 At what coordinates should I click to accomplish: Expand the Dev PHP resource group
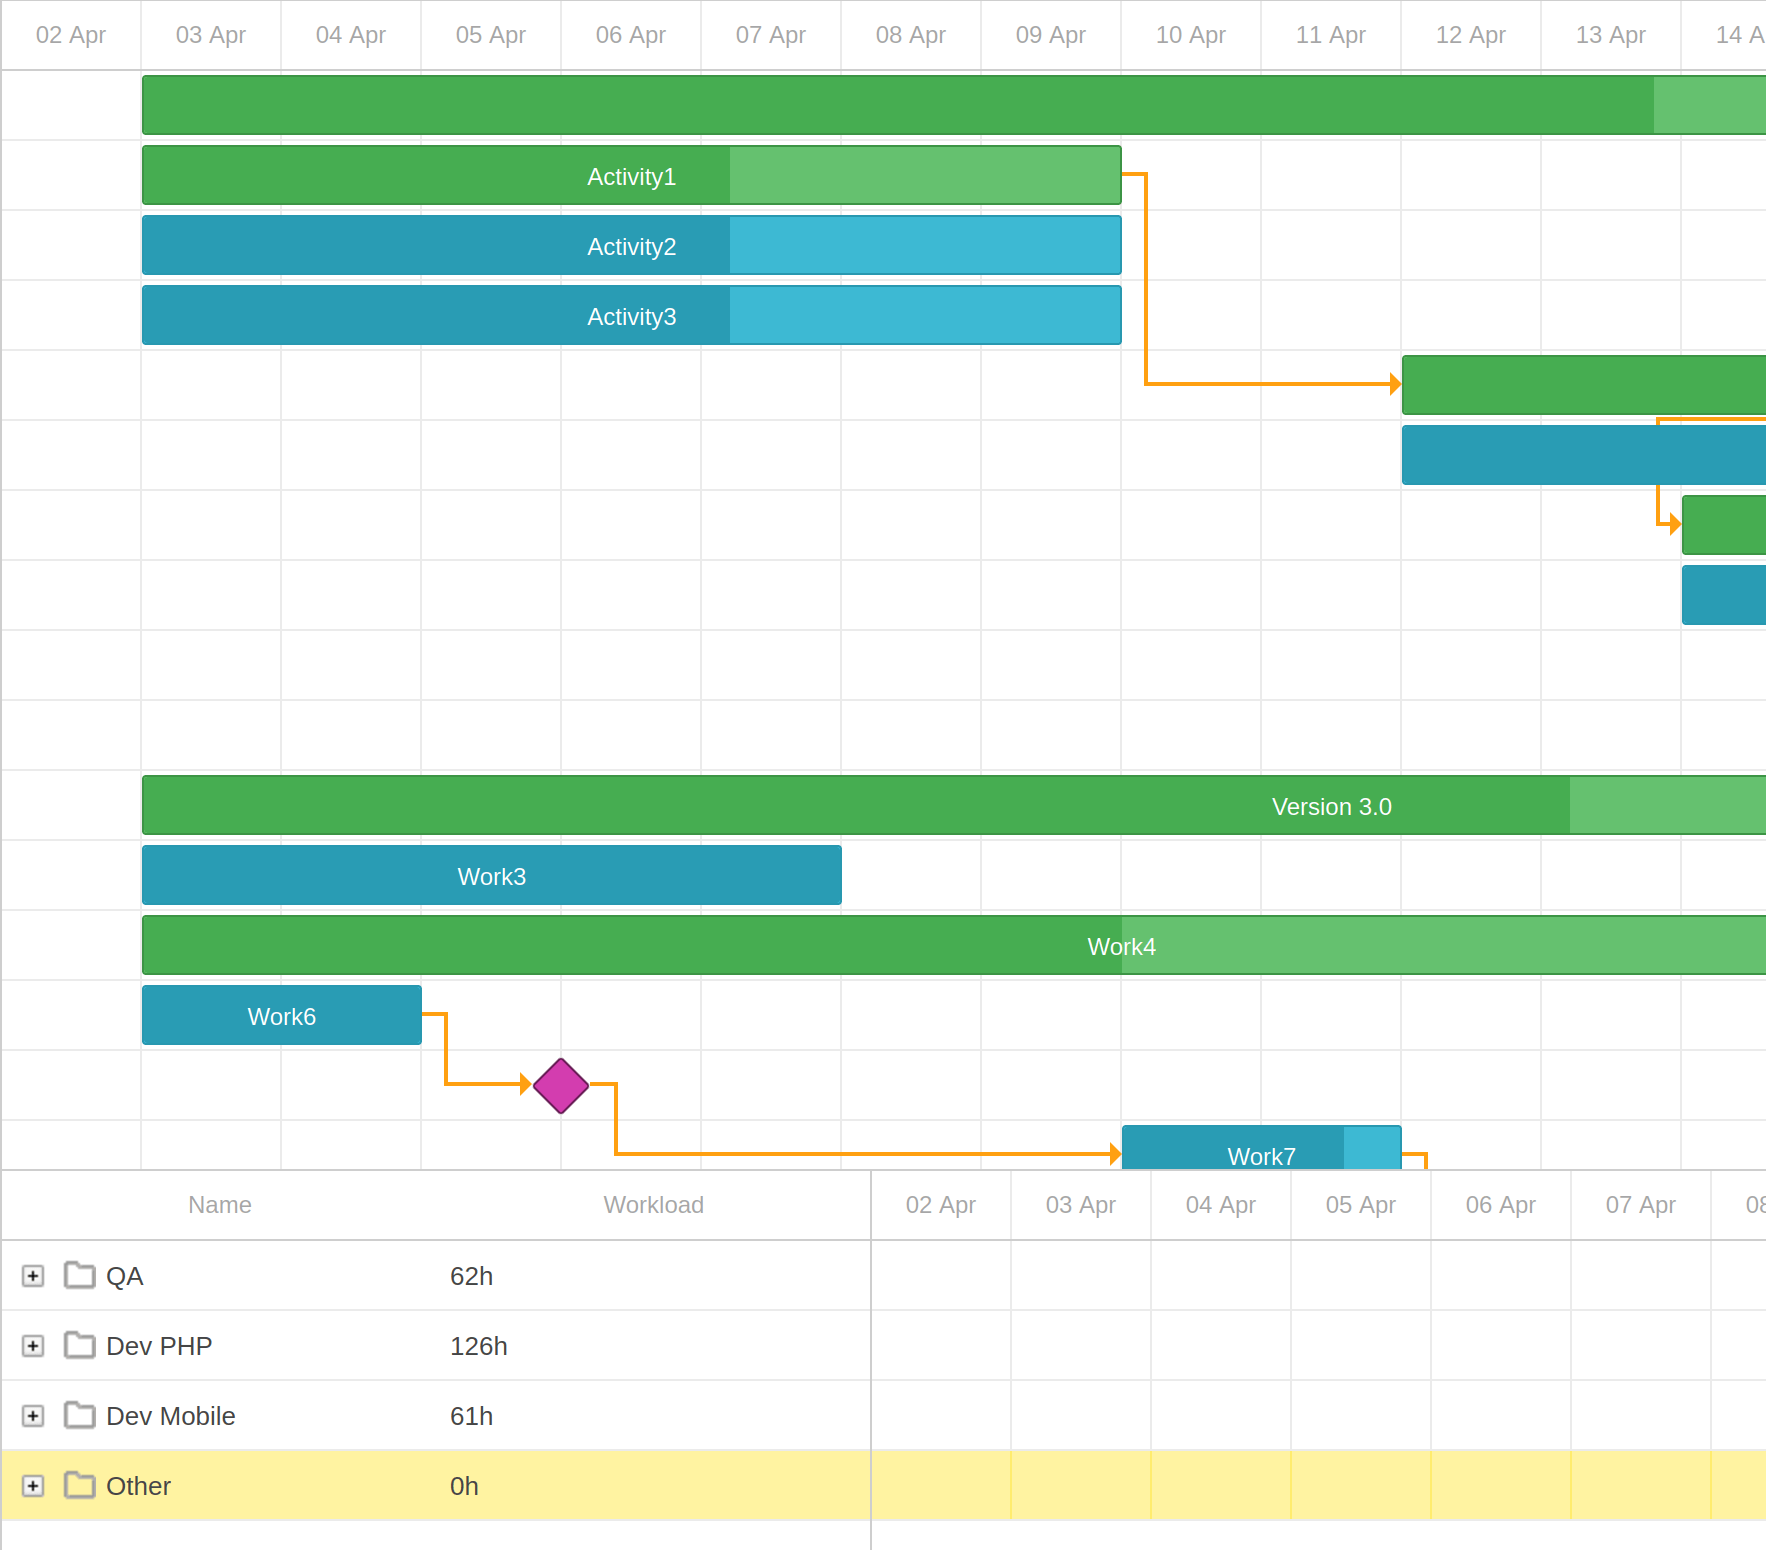pyautogui.click(x=32, y=1345)
